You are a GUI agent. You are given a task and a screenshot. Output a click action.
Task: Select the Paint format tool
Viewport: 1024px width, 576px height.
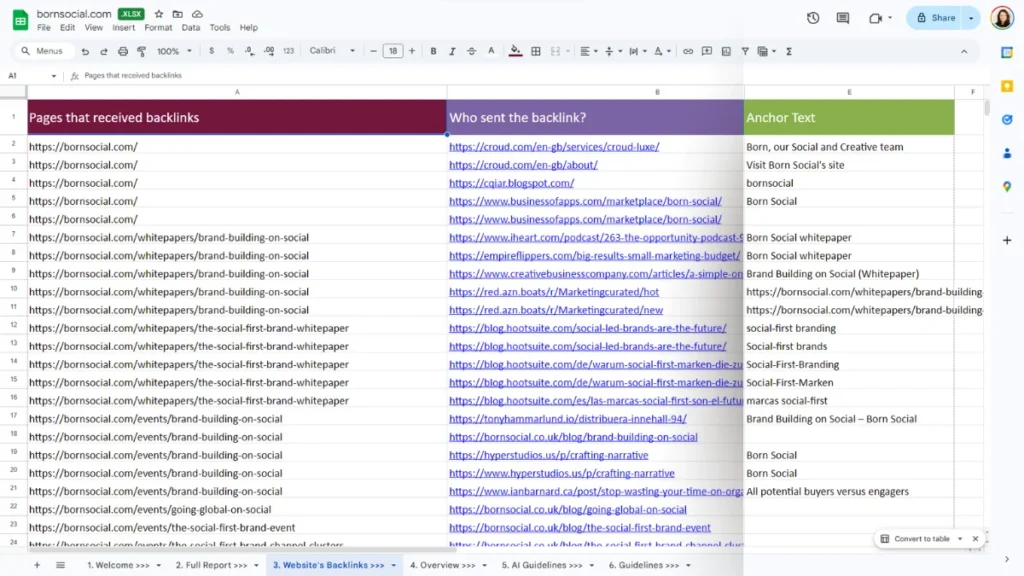pos(141,51)
